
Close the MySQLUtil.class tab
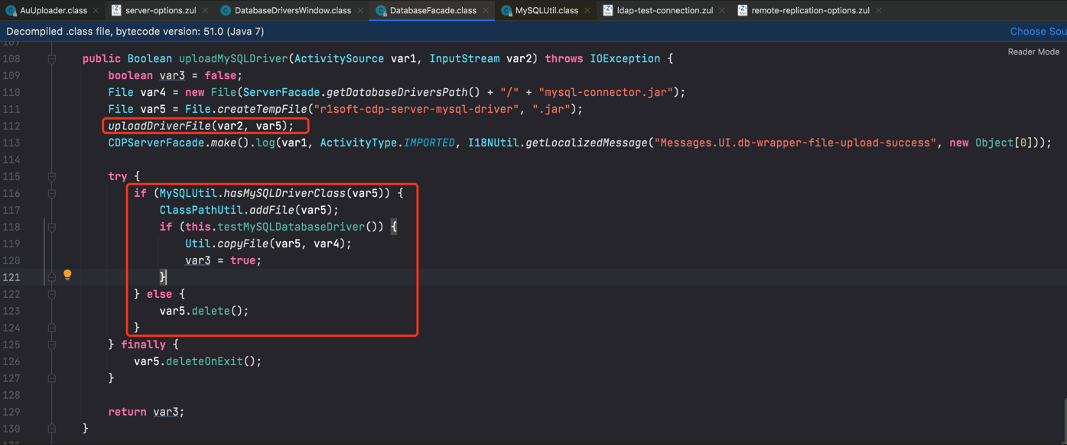[x=585, y=11]
